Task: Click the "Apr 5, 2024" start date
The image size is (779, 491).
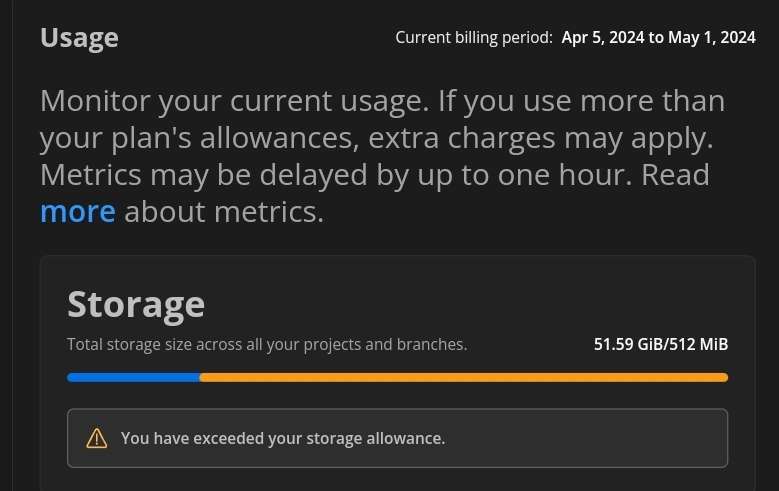Action: point(603,38)
